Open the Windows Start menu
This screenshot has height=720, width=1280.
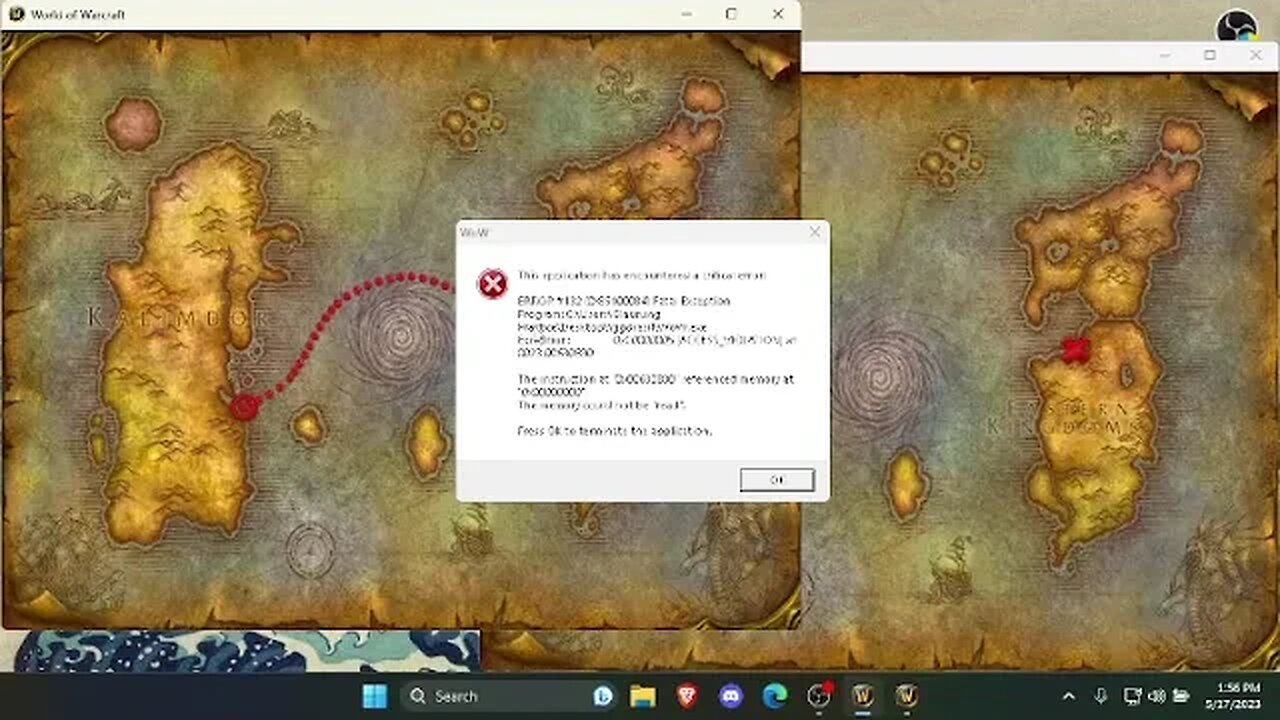(x=375, y=696)
